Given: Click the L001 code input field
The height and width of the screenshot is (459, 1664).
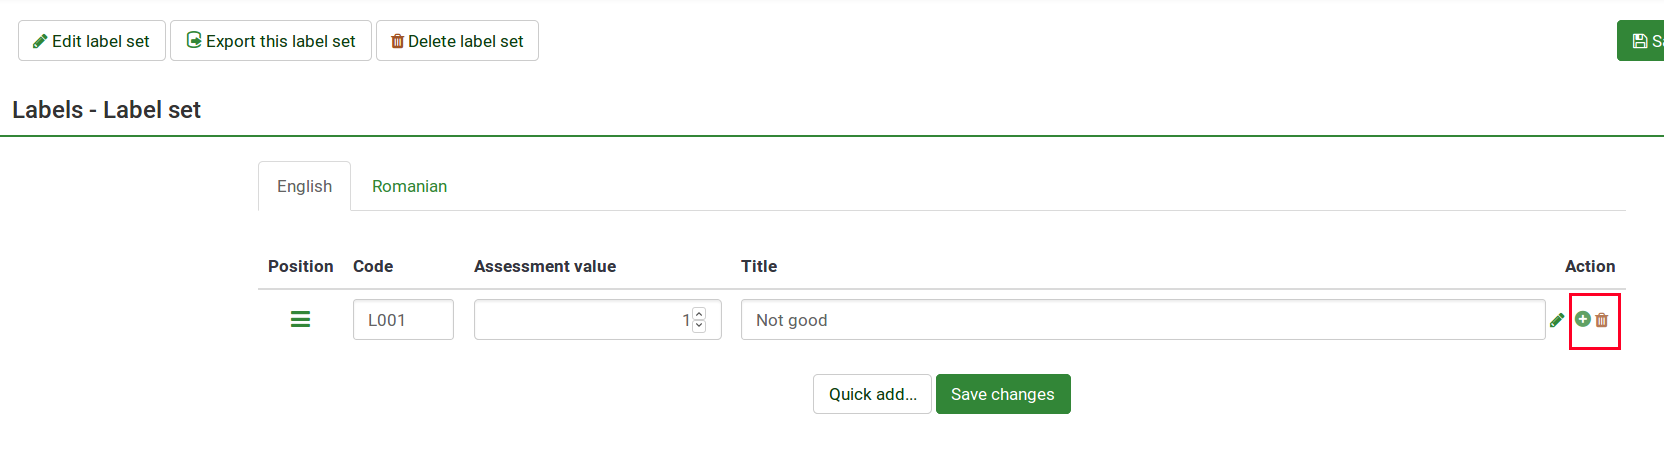Looking at the screenshot, I should (403, 320).
